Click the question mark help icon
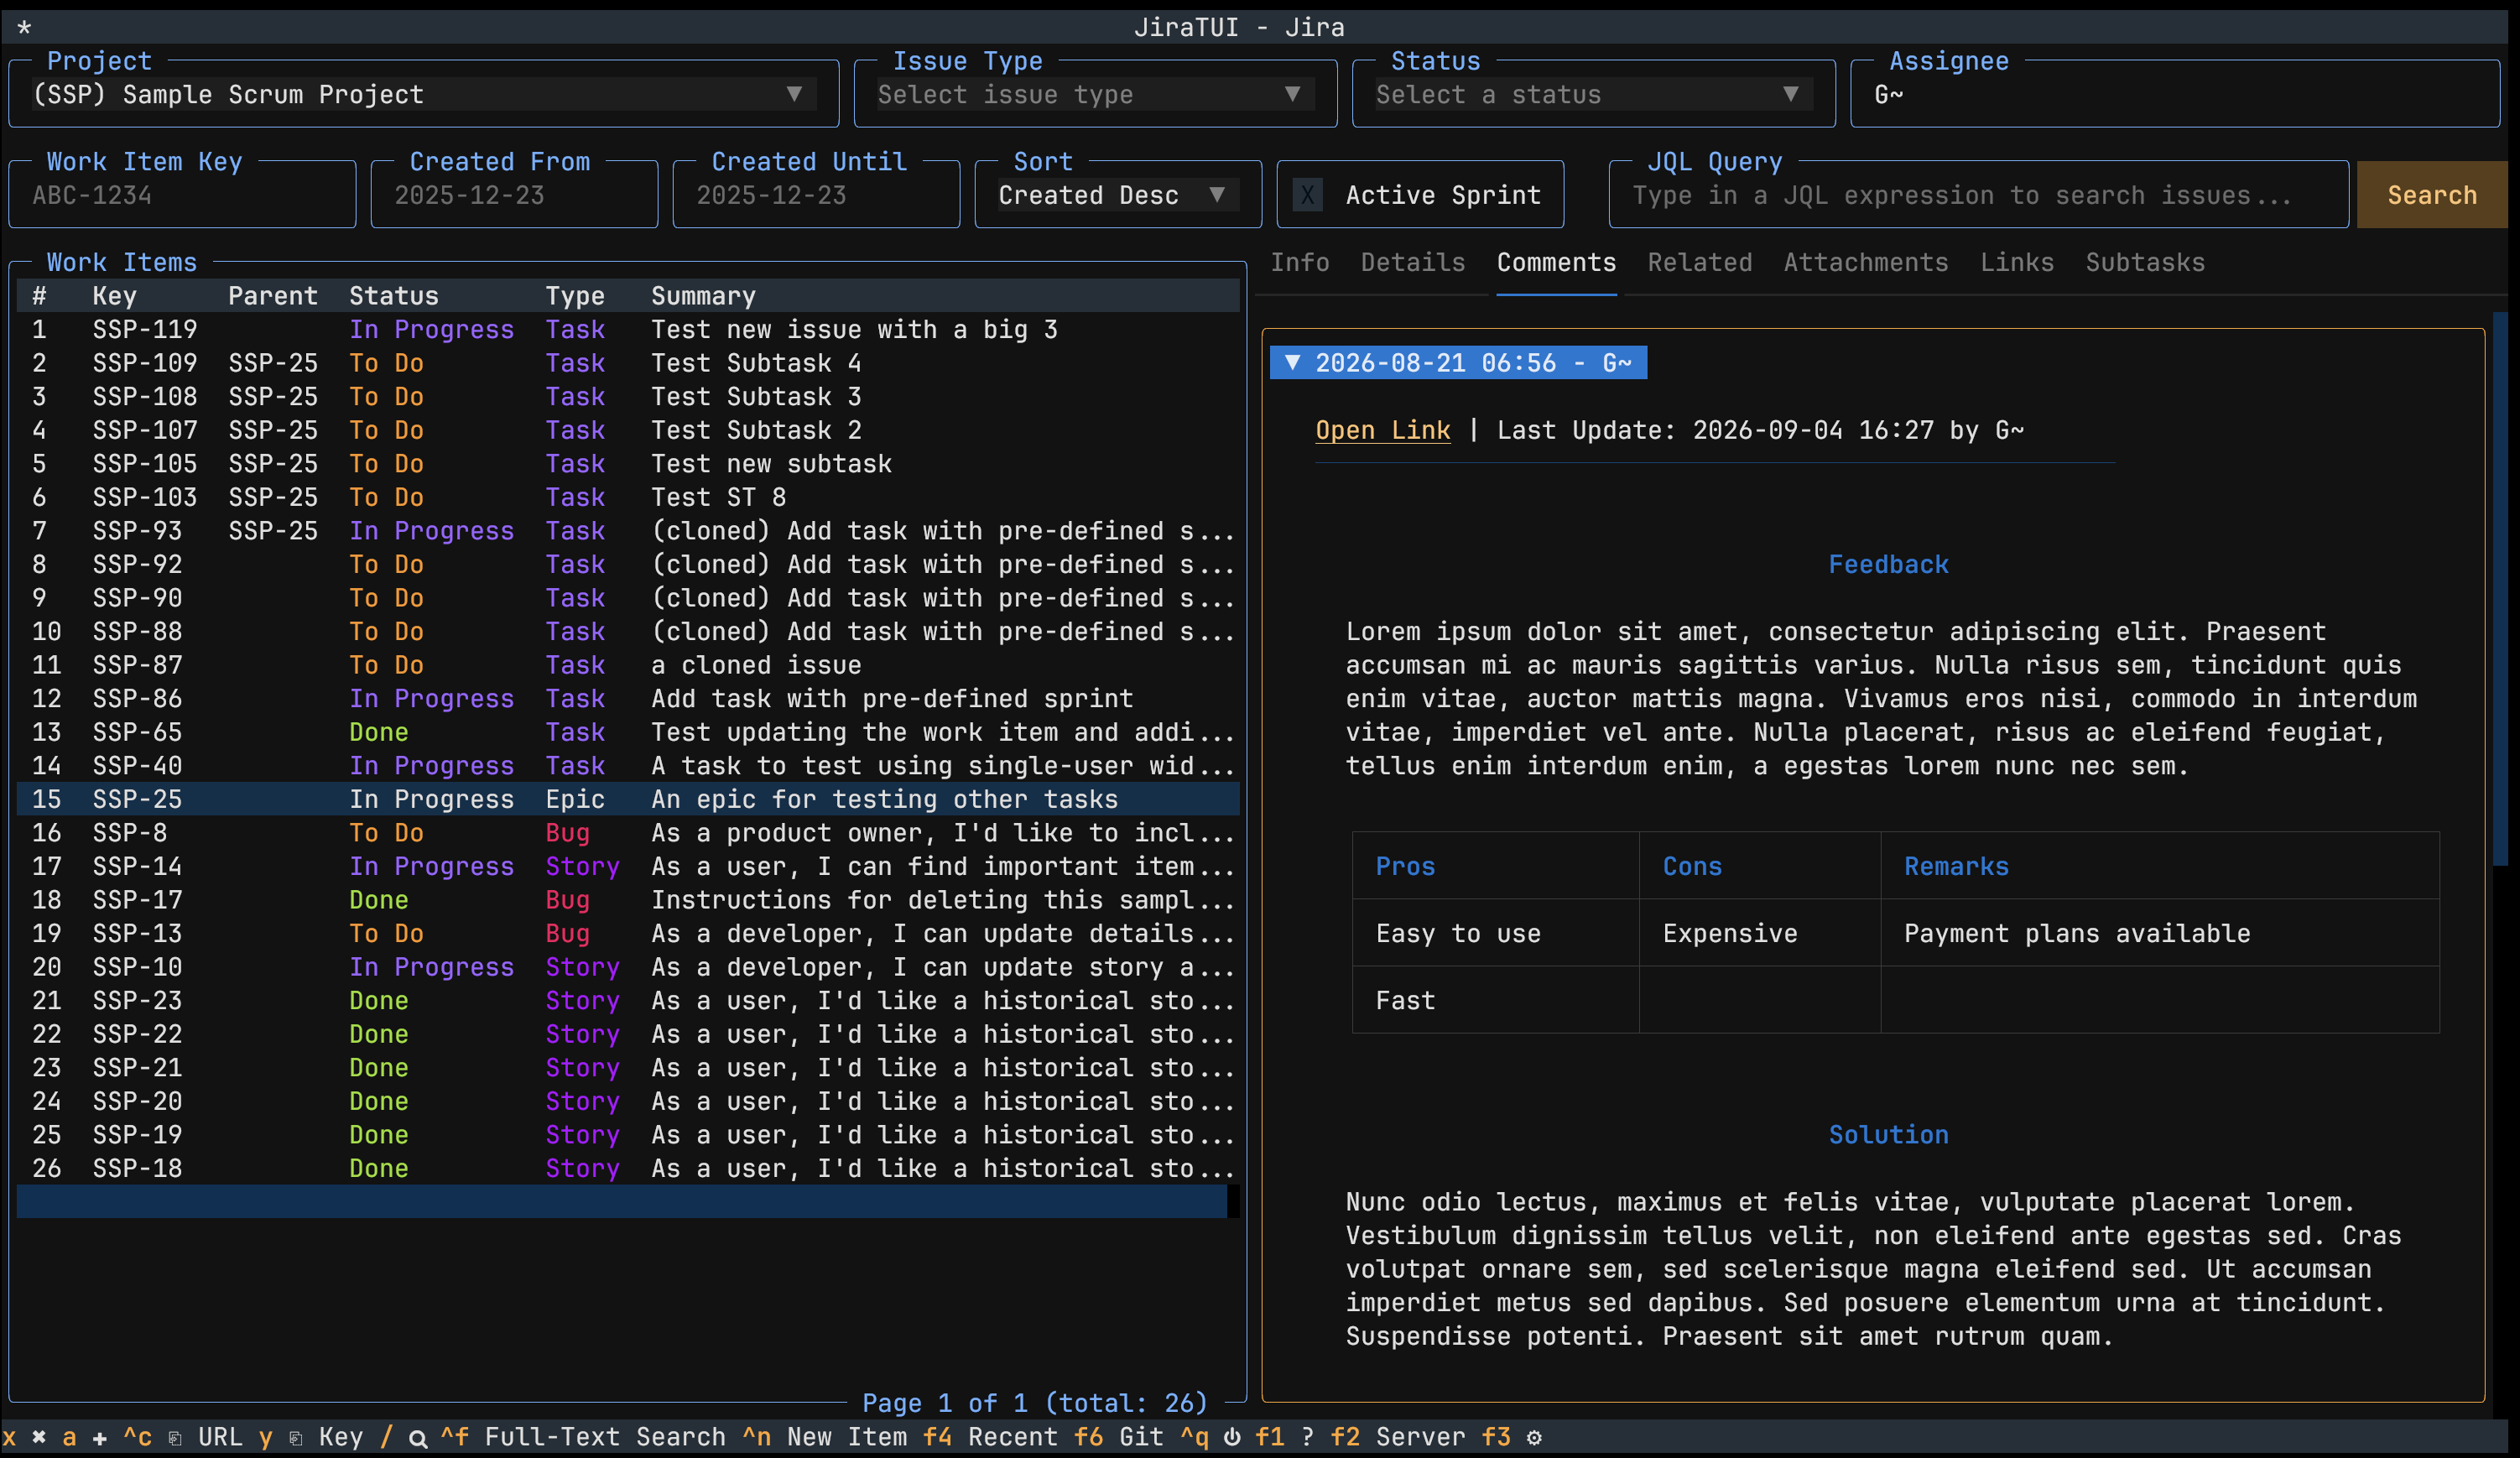 pyautogui.click(x=1307, y=1437)
